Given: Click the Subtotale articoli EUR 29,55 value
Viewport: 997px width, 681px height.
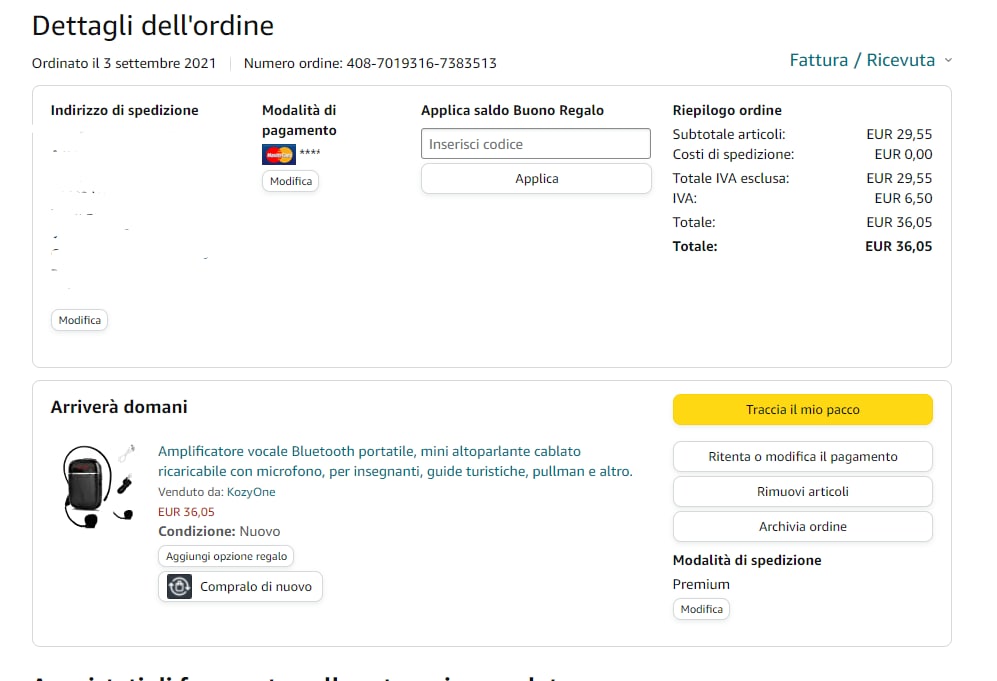Looking at the screenshot, I should pos(899,134).
